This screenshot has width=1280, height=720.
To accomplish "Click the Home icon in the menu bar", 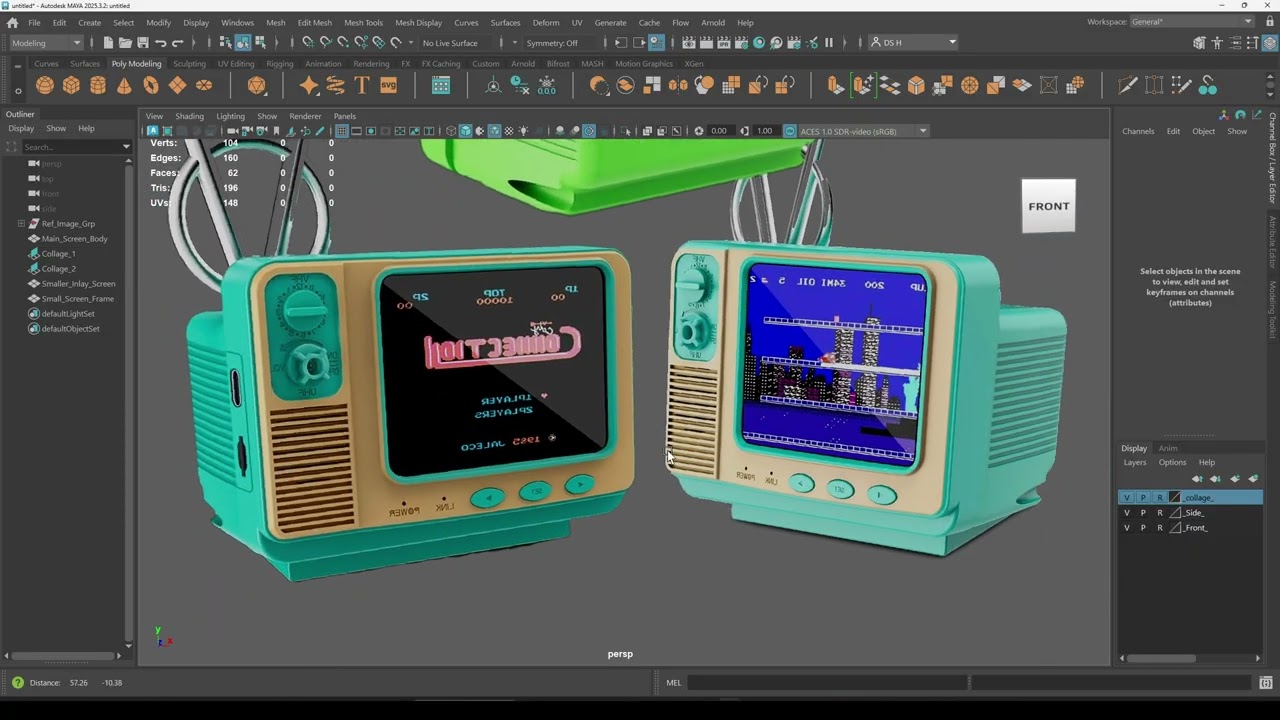I will coord(12,22).
